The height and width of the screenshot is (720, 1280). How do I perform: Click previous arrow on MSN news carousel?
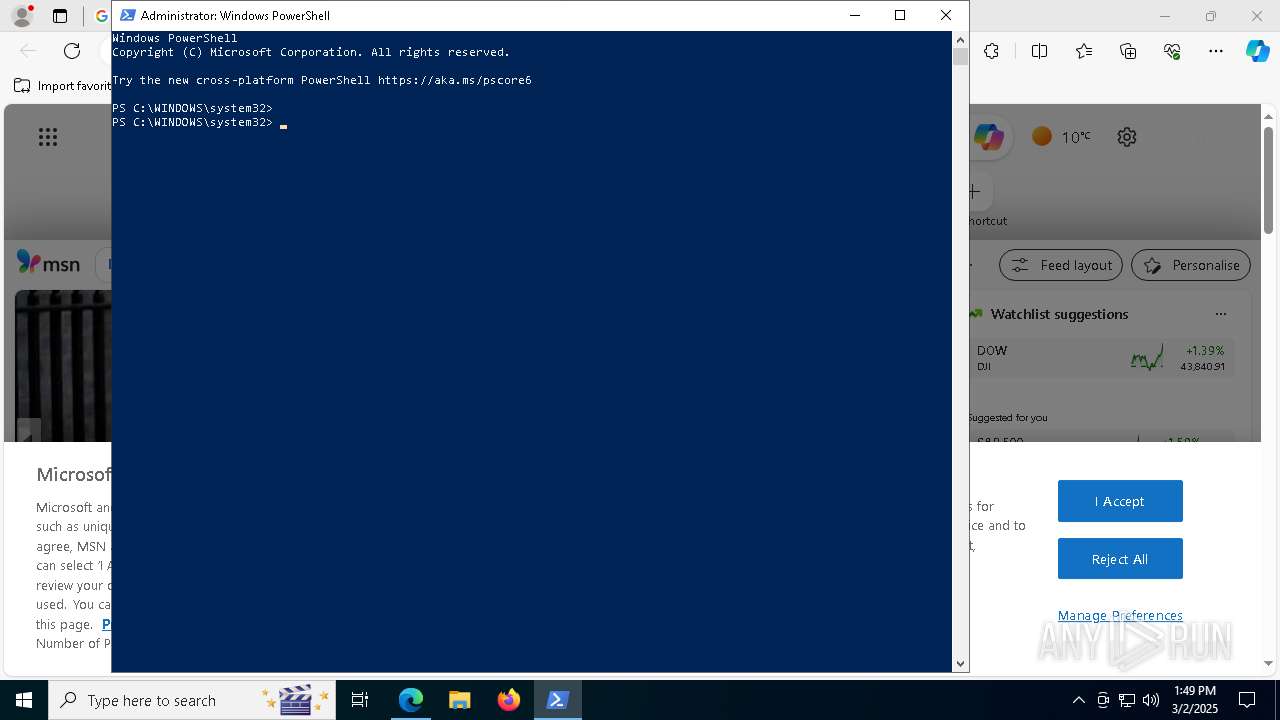click(x=27, y=432)
